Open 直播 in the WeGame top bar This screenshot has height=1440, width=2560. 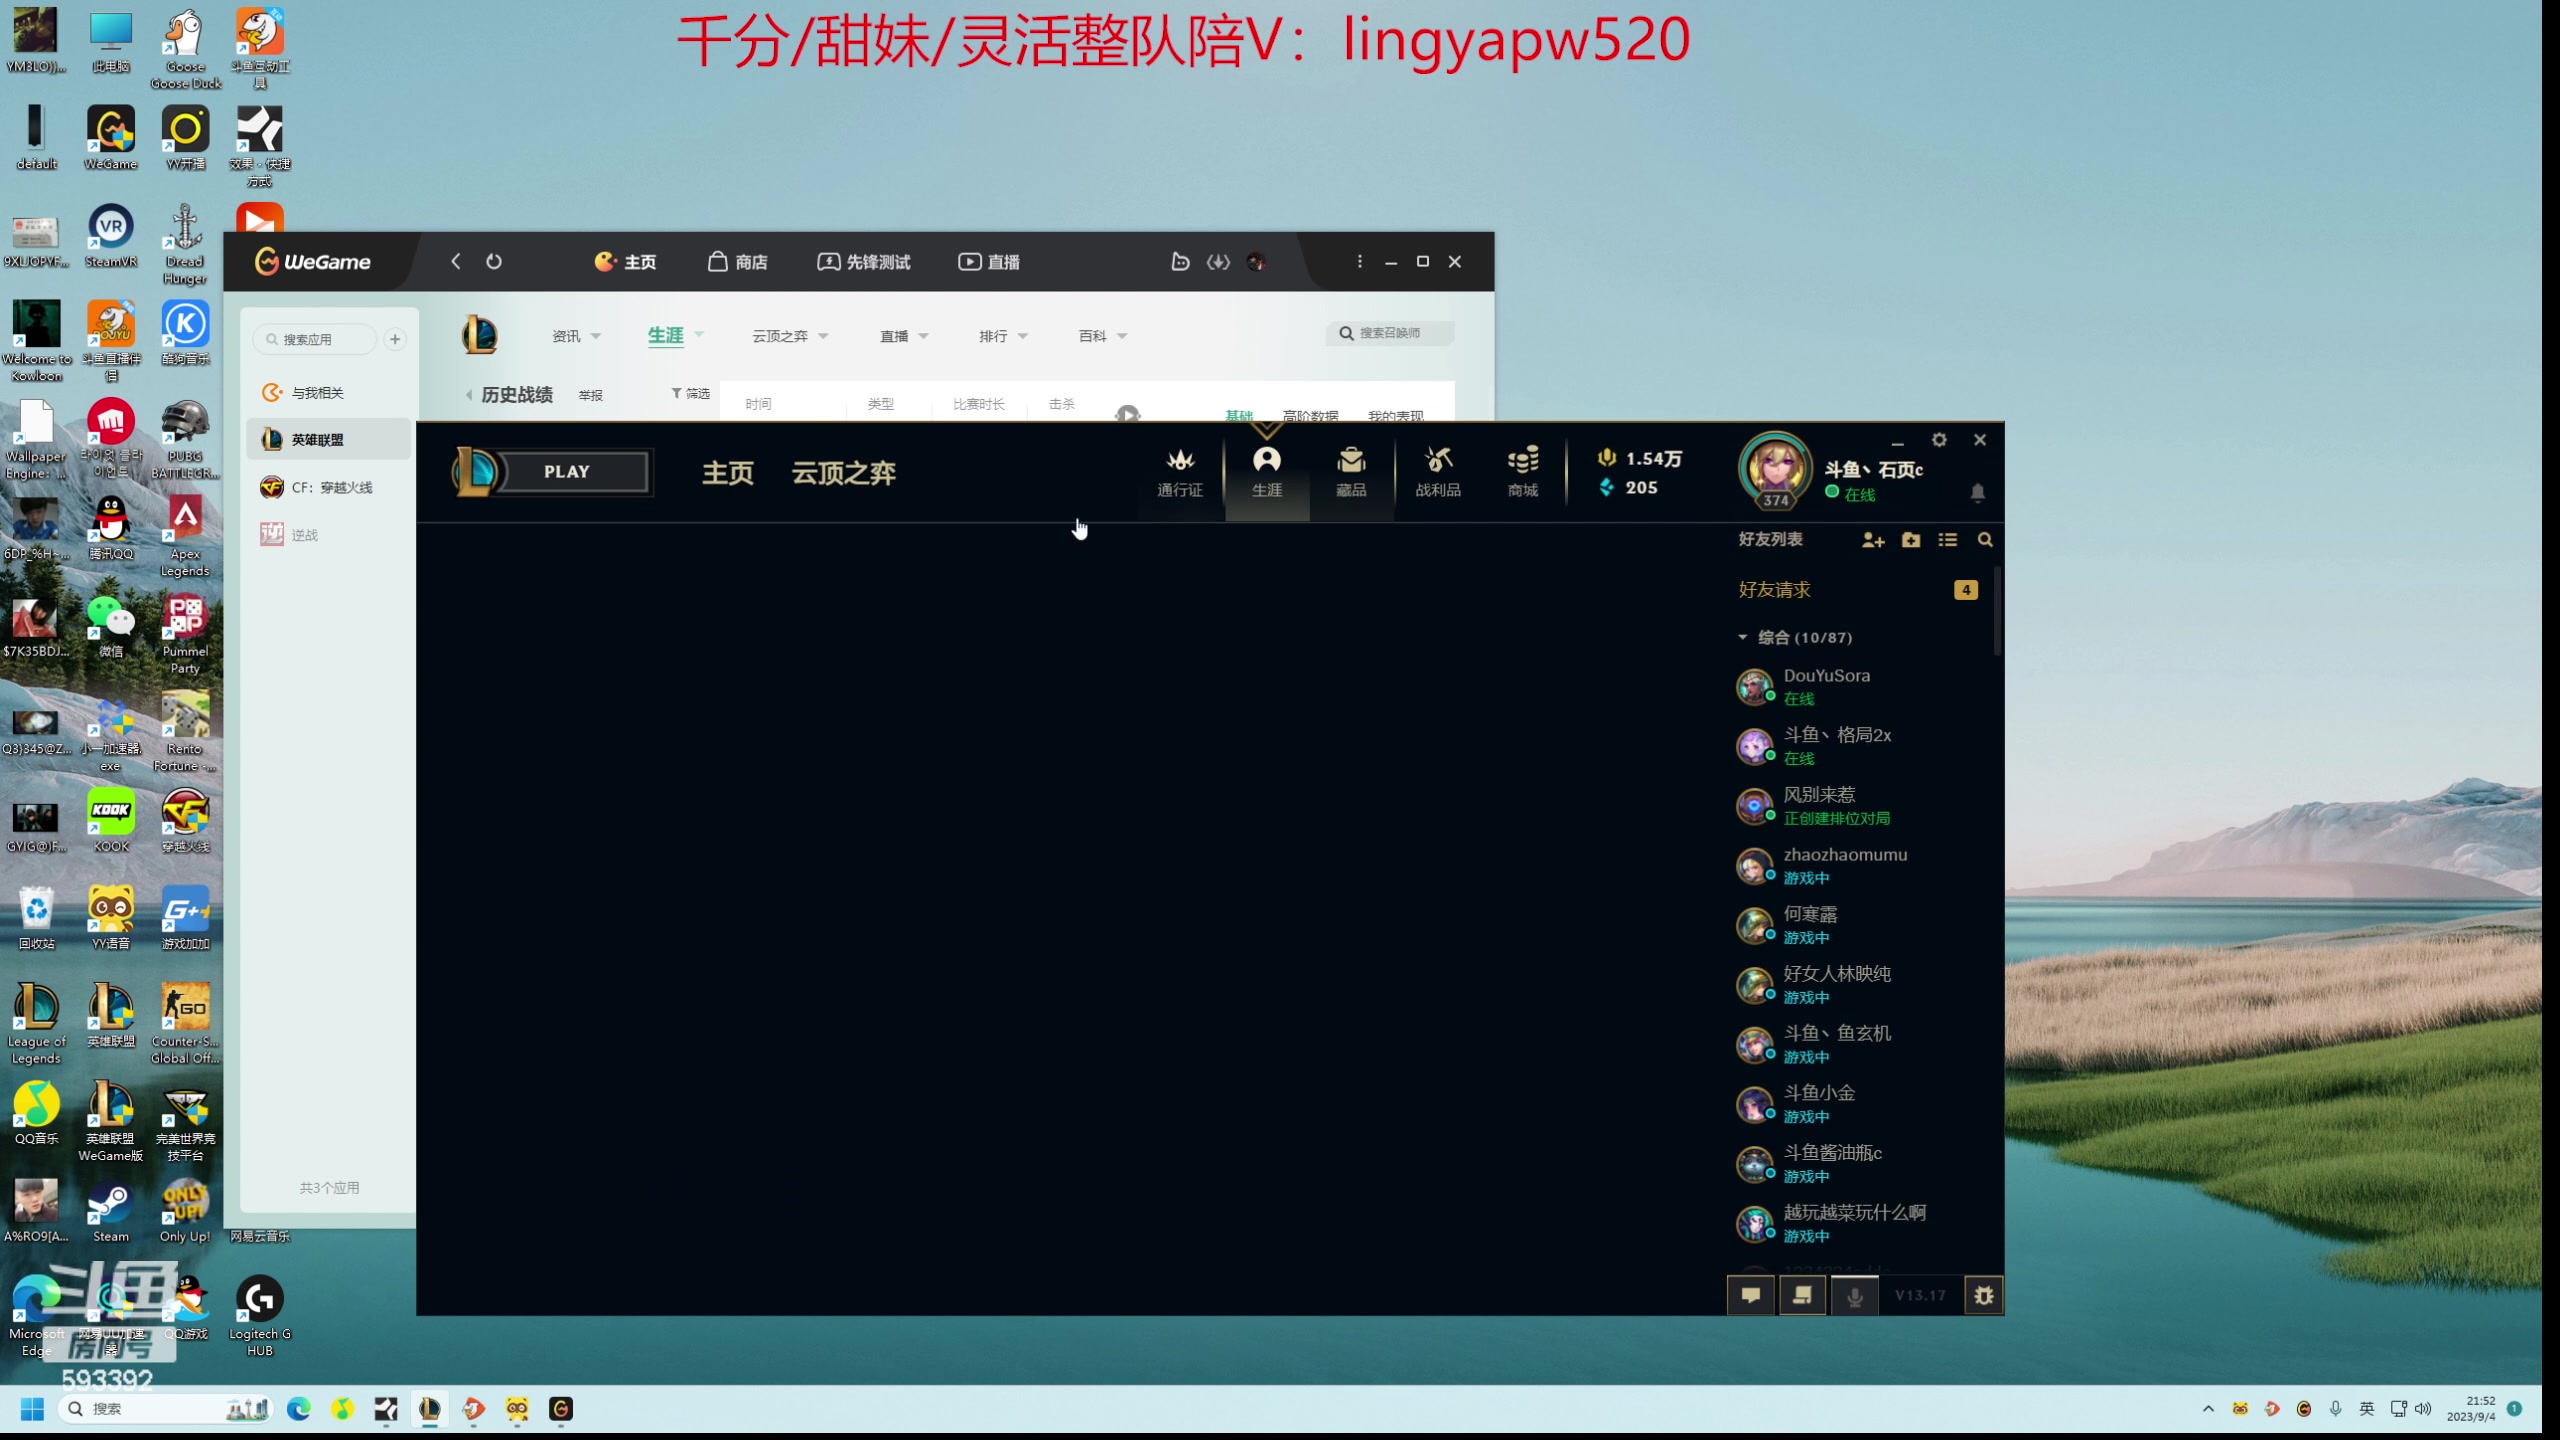tap(989, 261)
